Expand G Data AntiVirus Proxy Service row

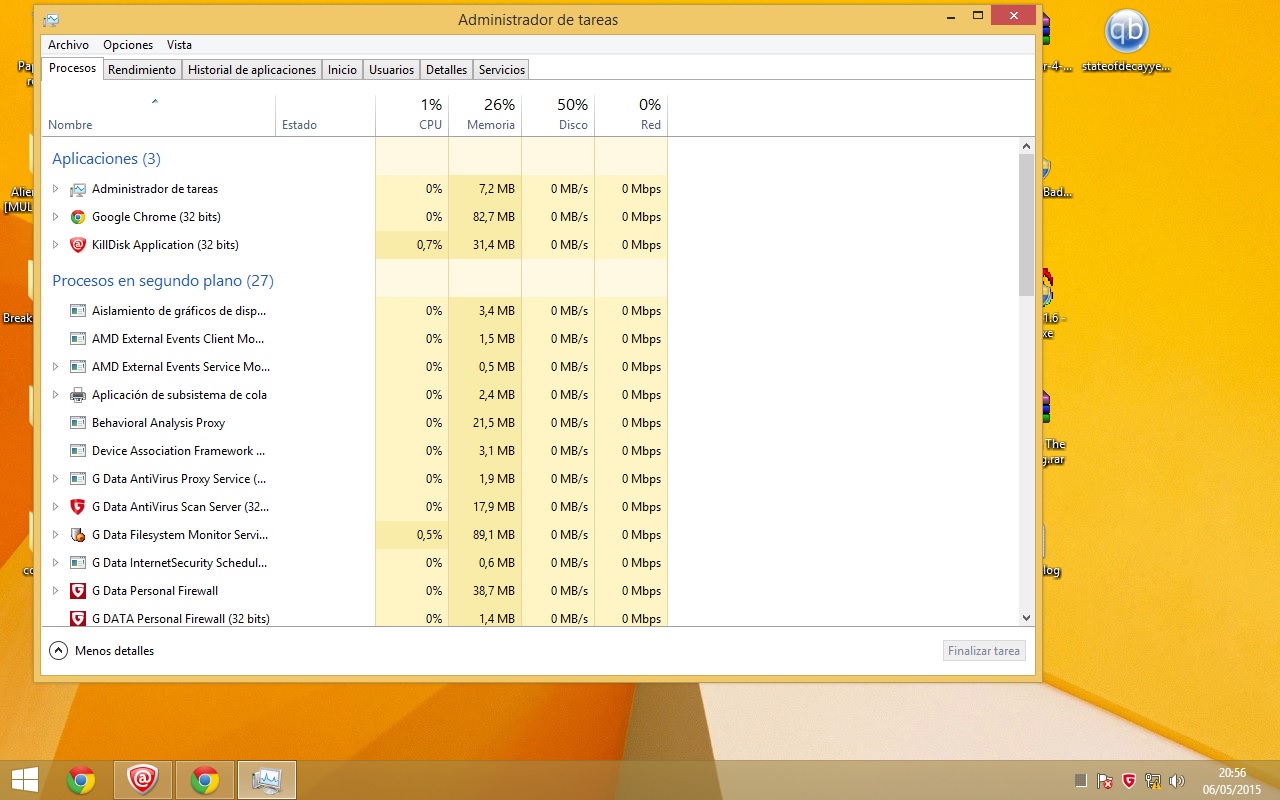point(56,479)
